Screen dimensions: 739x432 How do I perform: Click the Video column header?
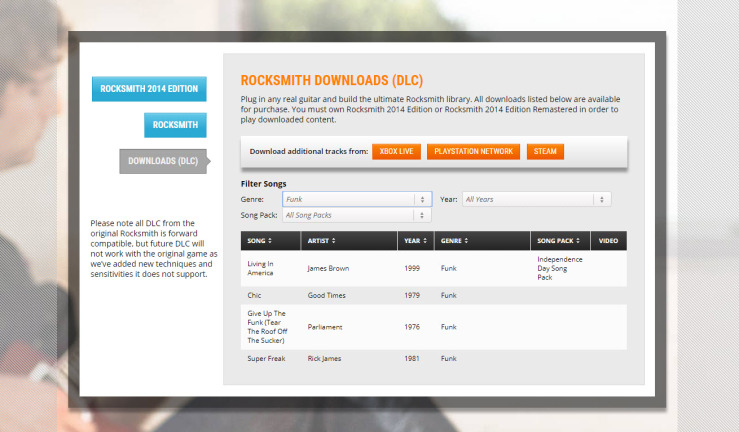click(x=608, y=241)
